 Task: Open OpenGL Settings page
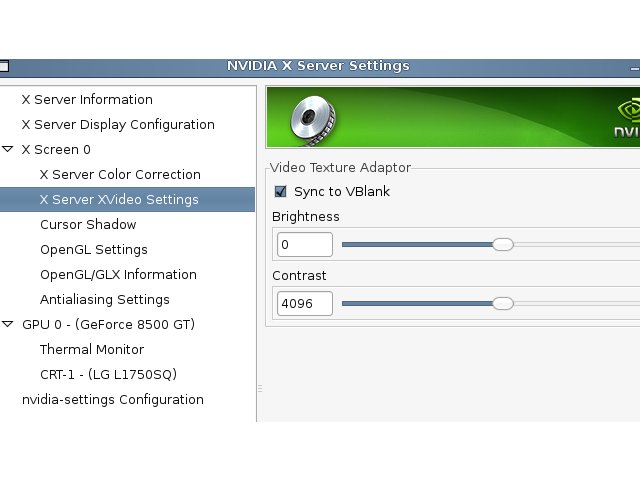[x=93, y=249]
